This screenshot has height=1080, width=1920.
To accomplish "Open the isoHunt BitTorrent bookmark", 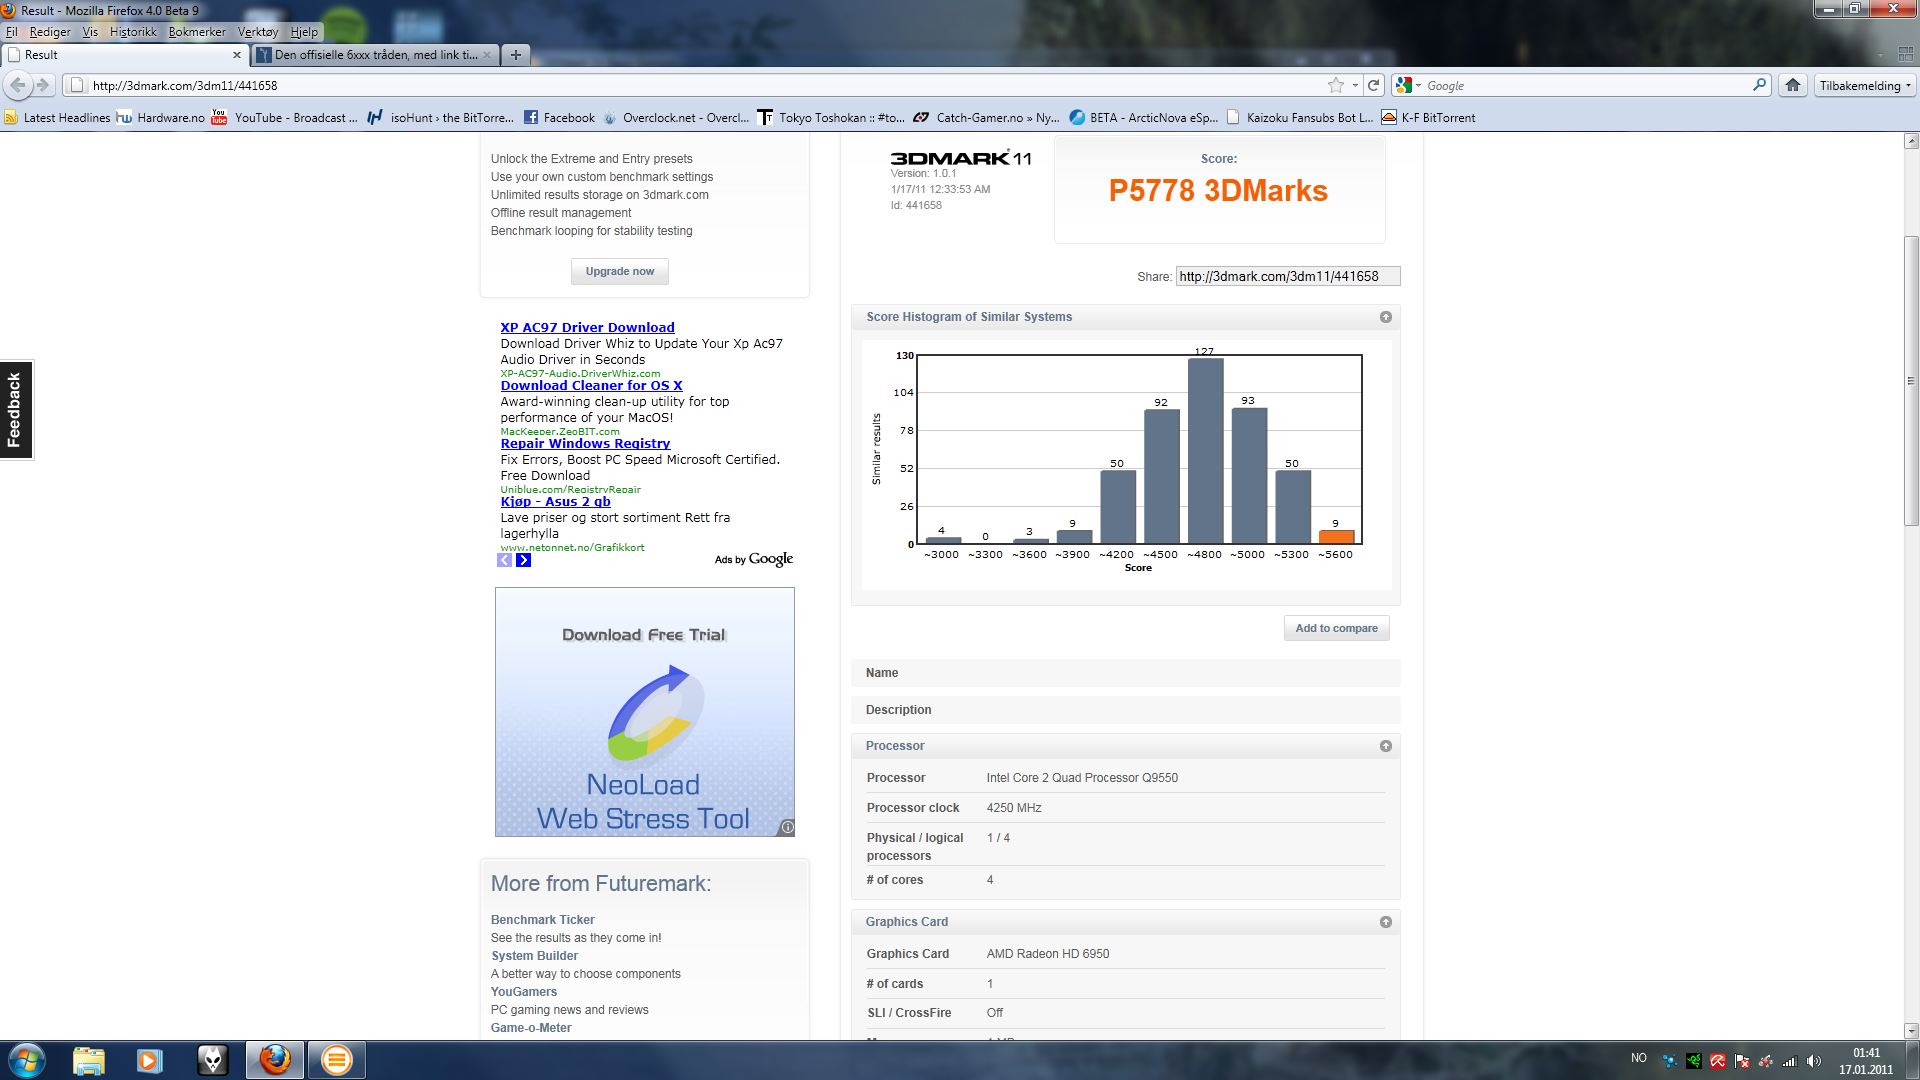I will click(x=441, y=118).
